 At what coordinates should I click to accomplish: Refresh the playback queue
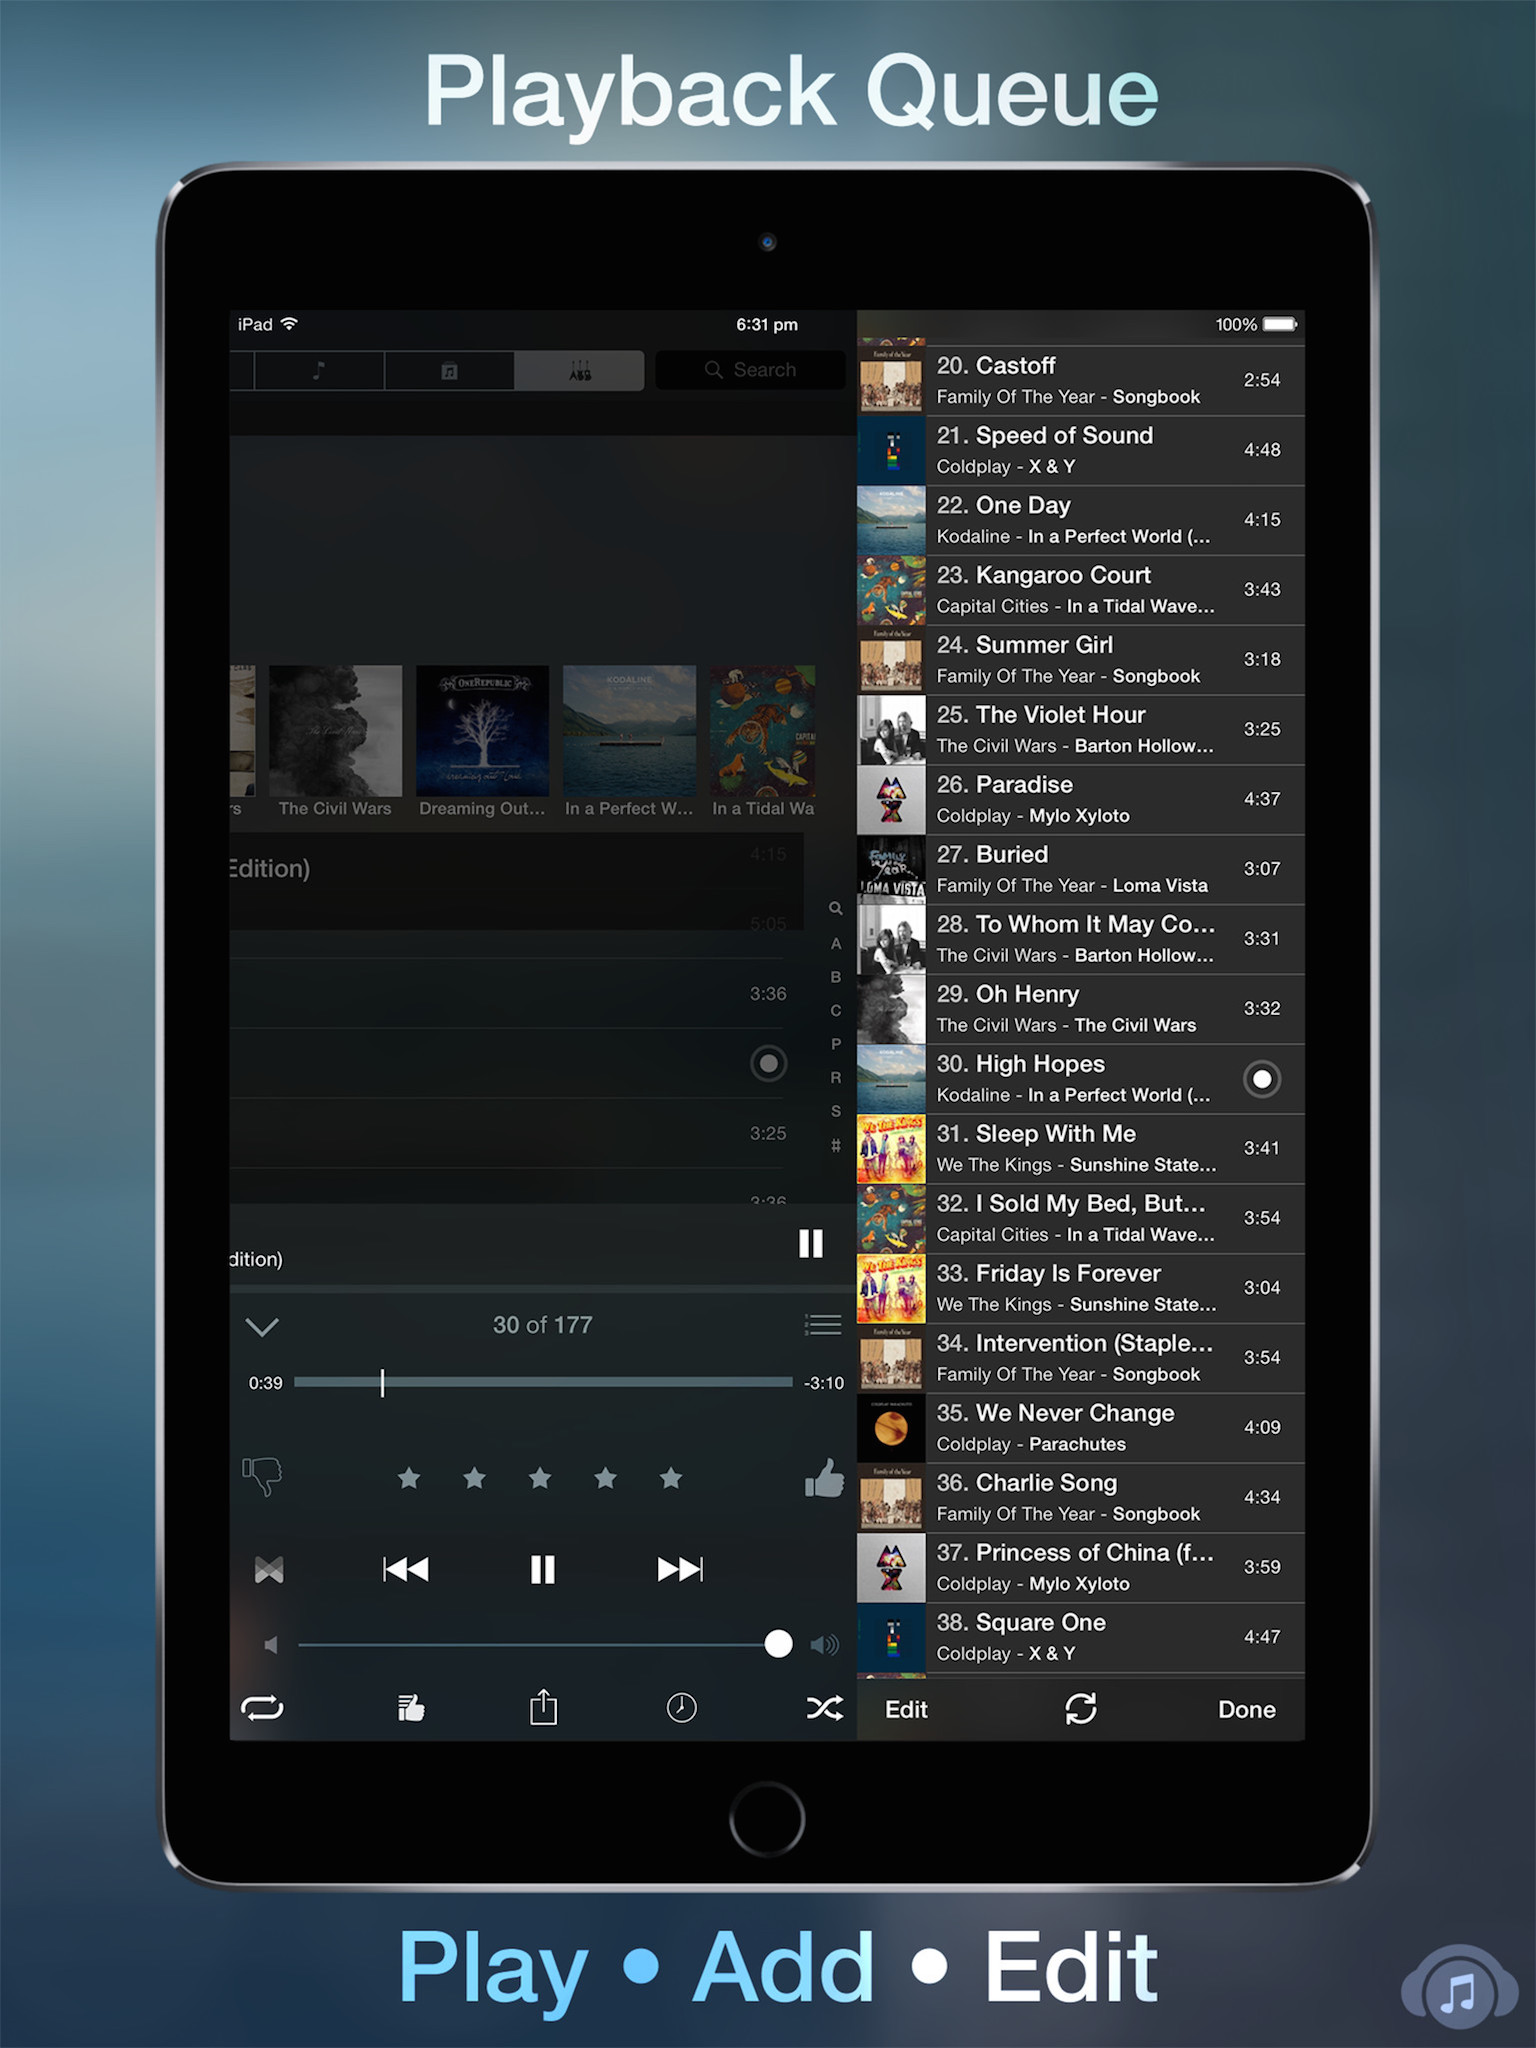[x=1081, y=1708]
